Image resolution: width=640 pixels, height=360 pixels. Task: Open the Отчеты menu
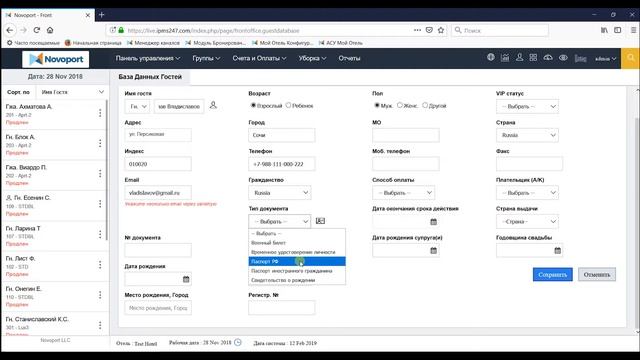(x=349, y=58)
